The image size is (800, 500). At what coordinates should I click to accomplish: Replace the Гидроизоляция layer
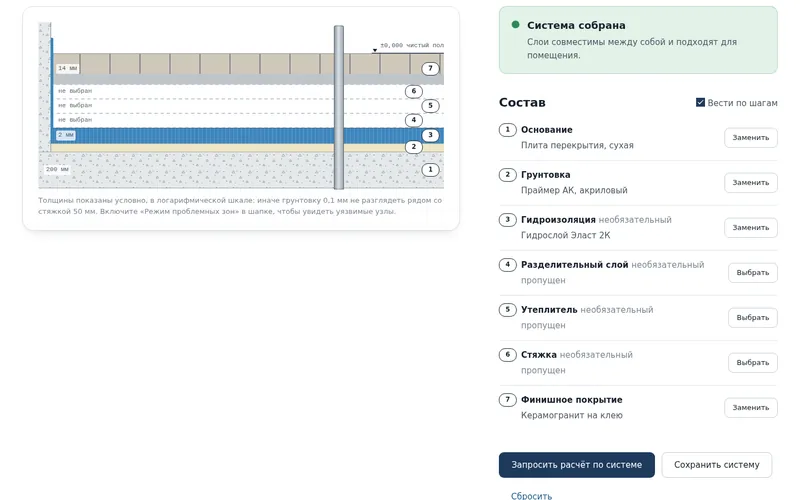point(751,228)
